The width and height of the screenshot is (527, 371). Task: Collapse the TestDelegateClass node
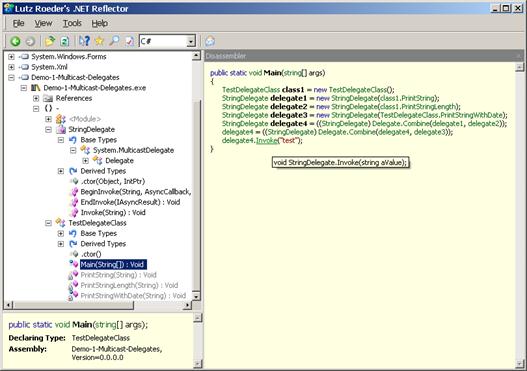pos(48,223)
